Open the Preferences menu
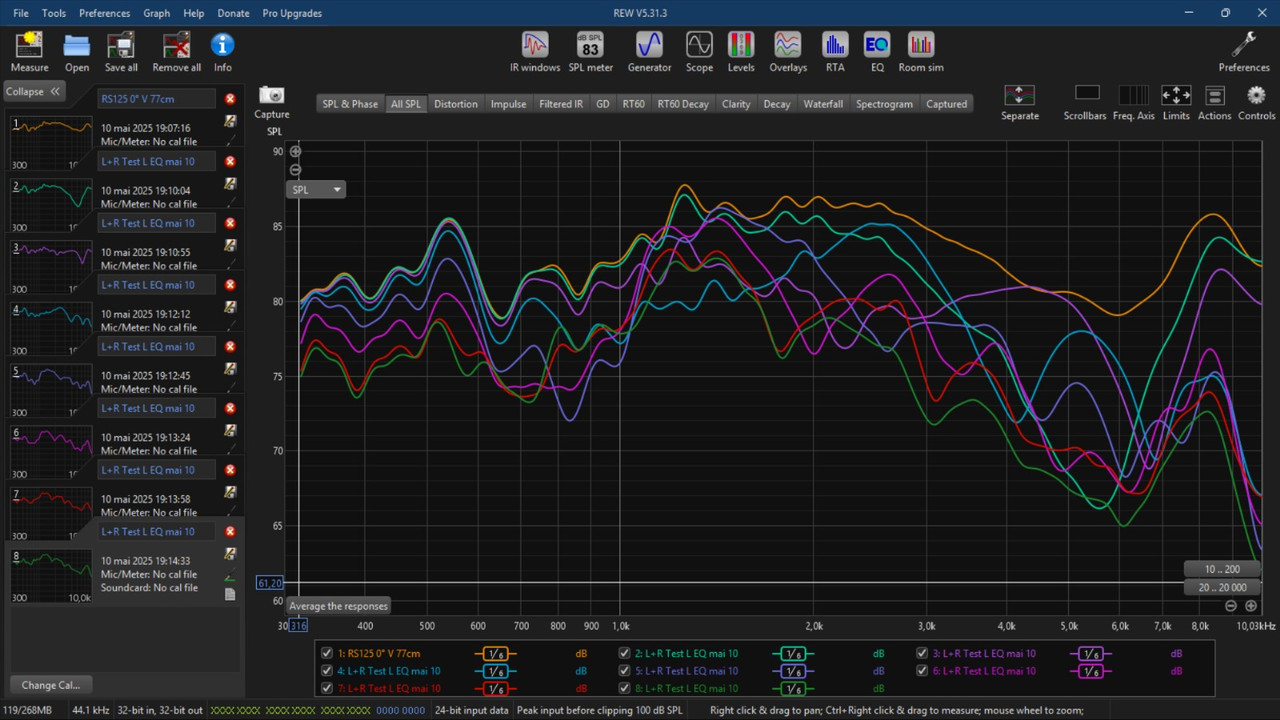Image resolution: width=1280 pixels, height=720 pixels. [x=105, y=13]
